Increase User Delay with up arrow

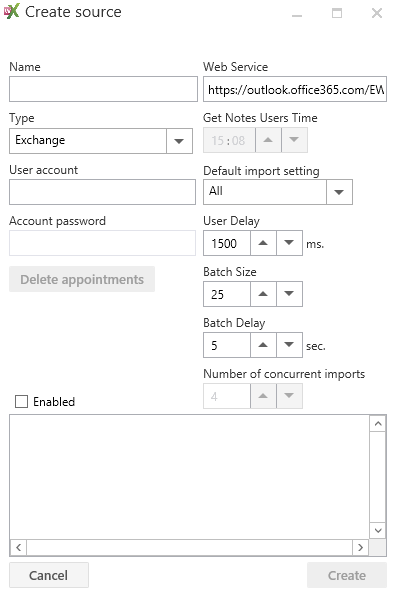point(263,243)
